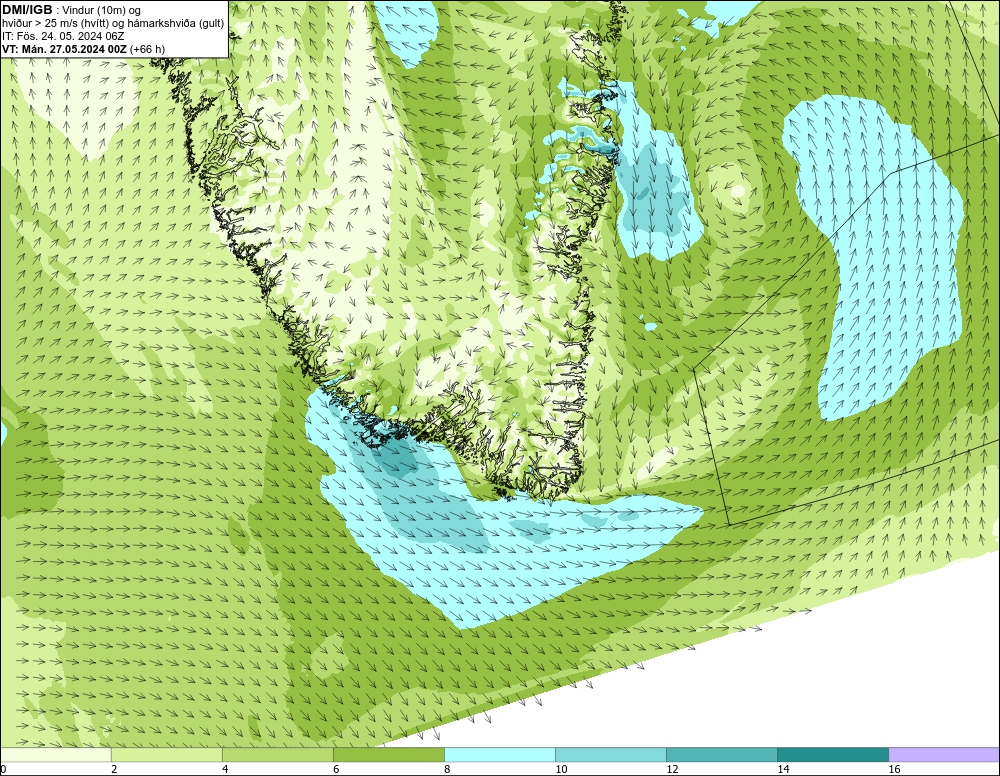Click the 'VT: Mán. 27.05.2024 00Z' valid time line

coord(83,49)
